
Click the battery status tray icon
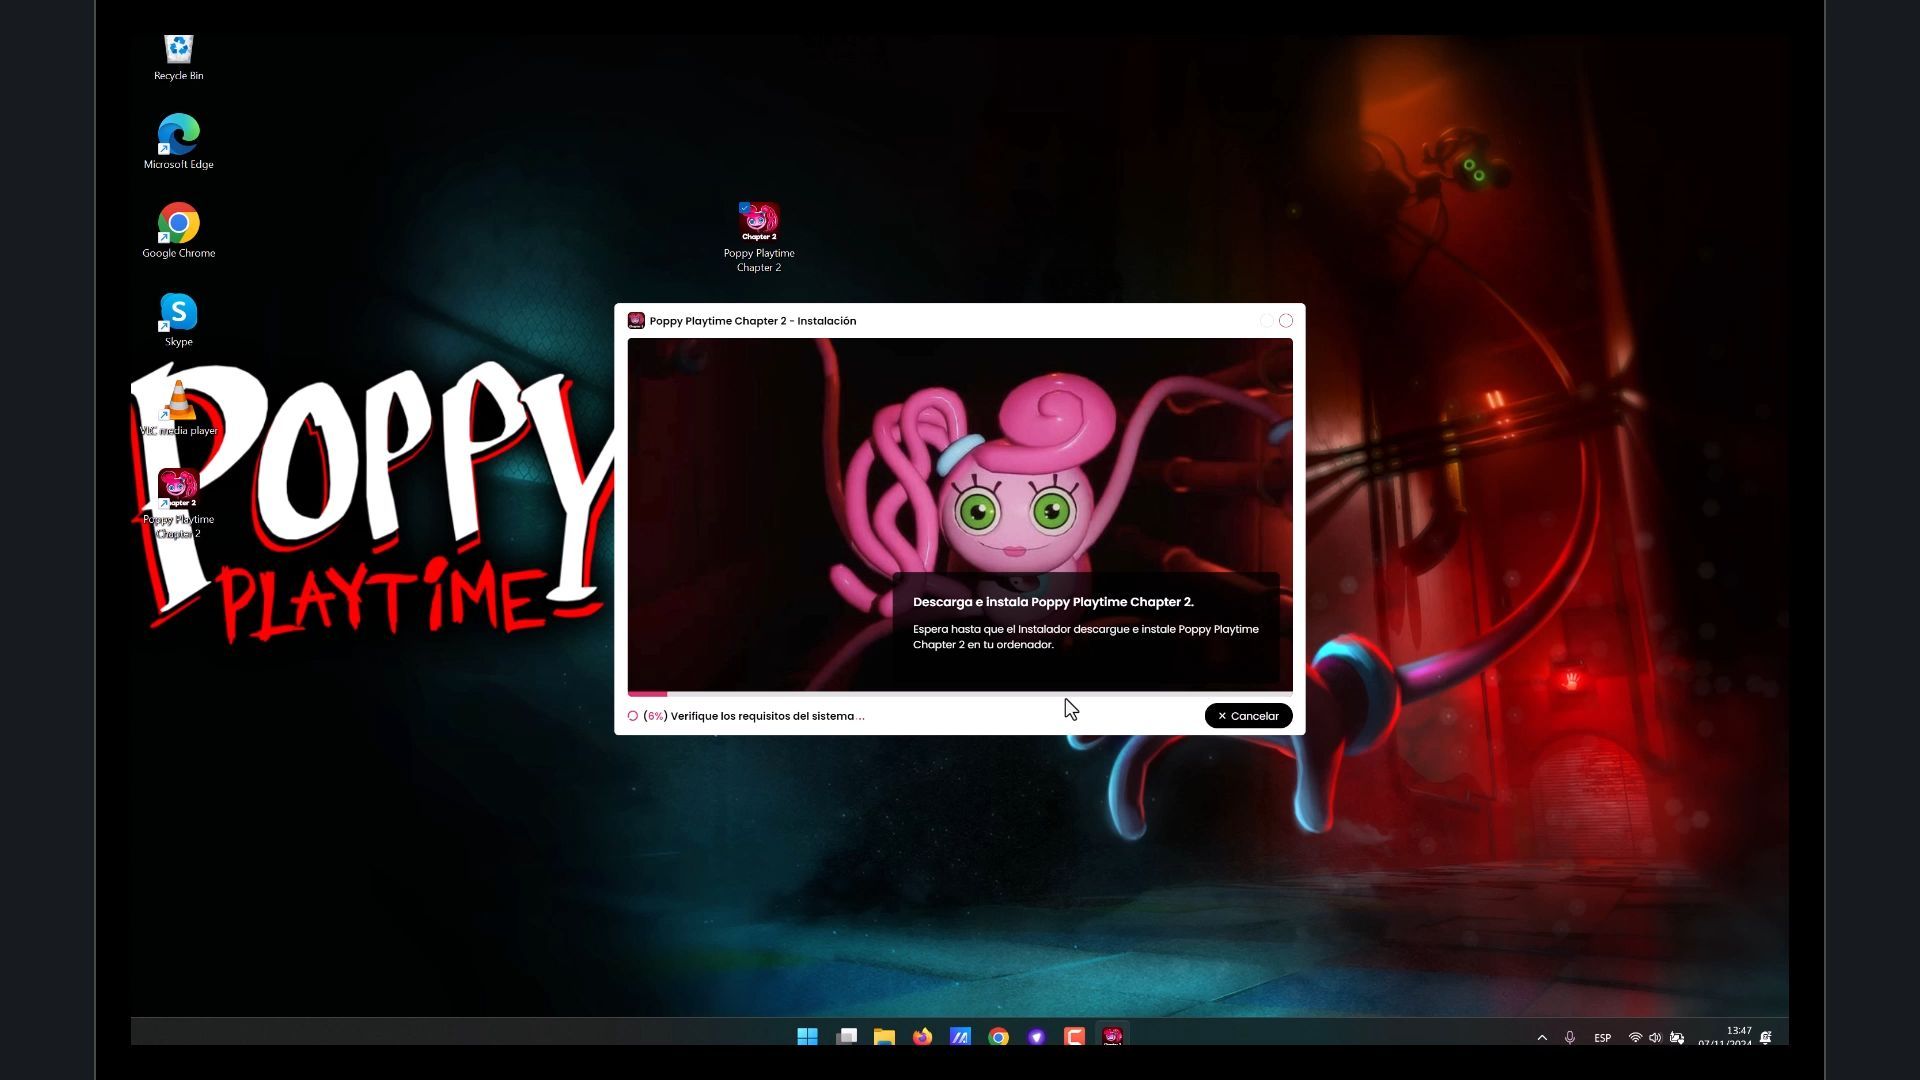(x=1677, y=1038)
